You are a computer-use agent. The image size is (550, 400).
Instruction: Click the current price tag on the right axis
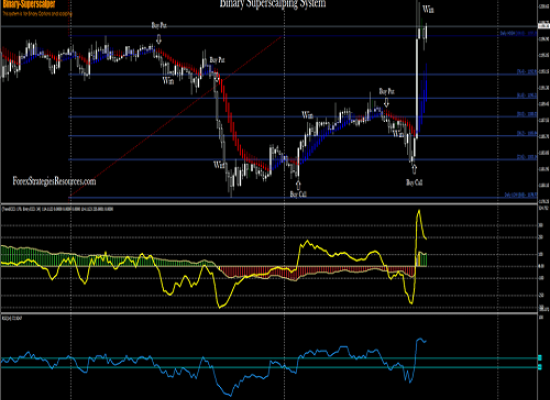(x=544, y=26)
